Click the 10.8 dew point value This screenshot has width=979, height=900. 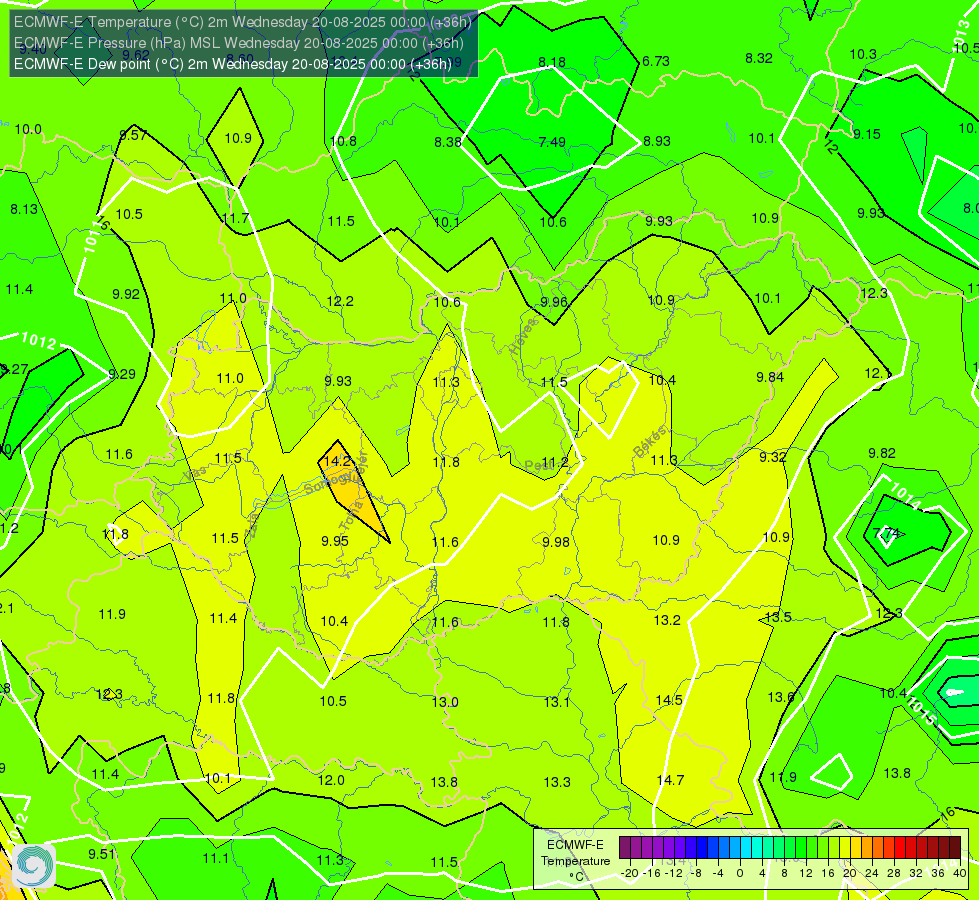point(343,141)
